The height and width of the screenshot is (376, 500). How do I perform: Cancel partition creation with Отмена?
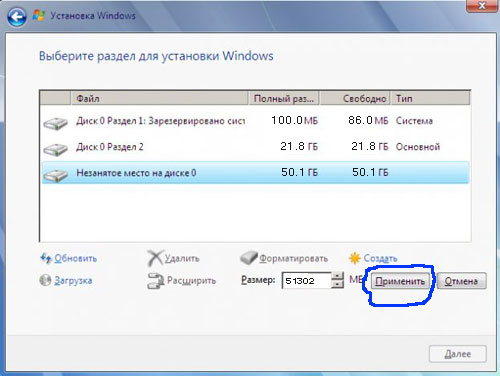tap(461, 281)
